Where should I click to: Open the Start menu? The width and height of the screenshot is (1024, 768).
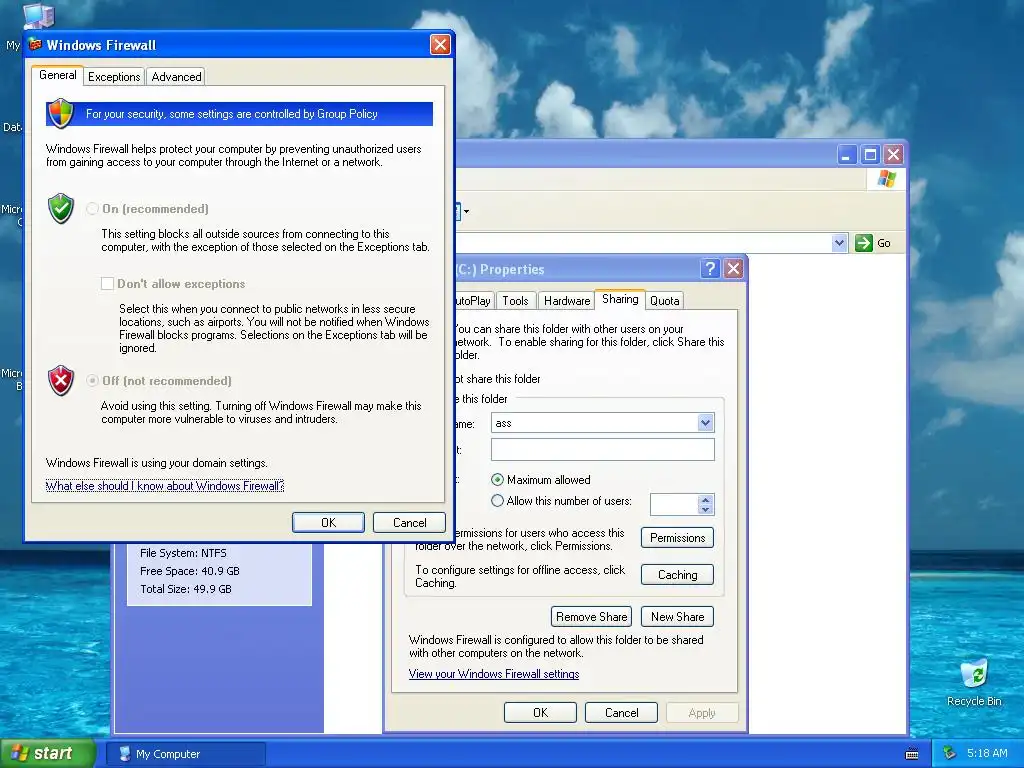point(46,754)
